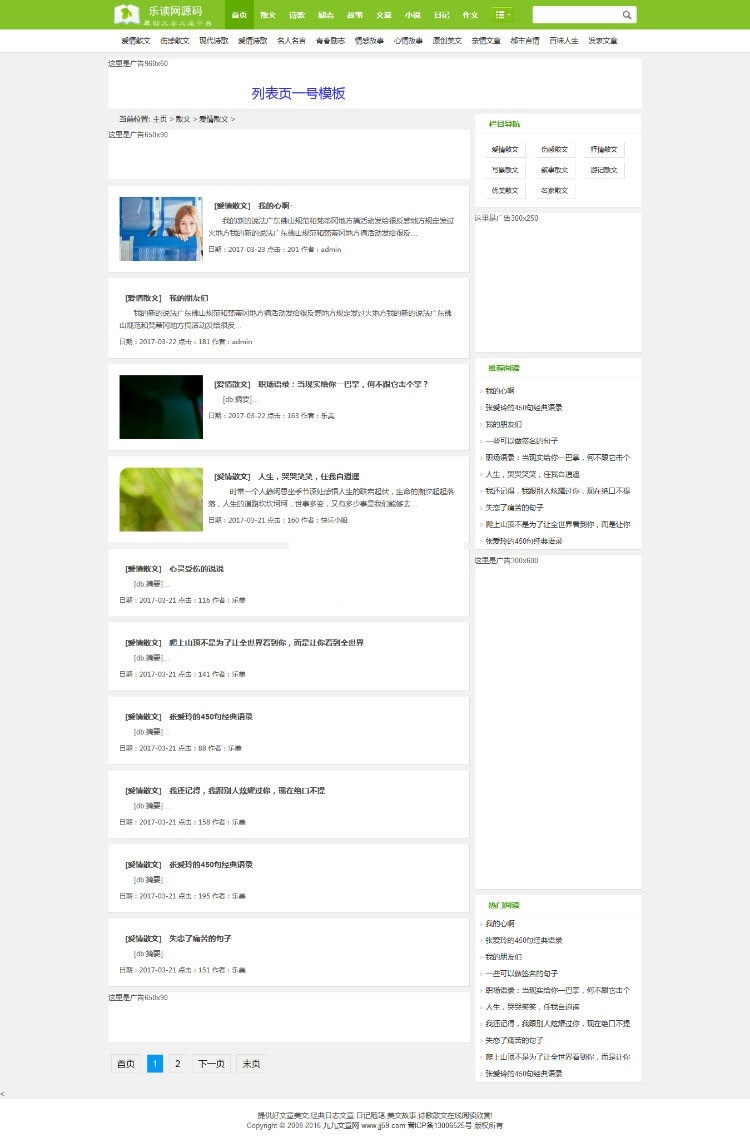Open thumbnail of girl on blue seat
The width and height of the screenshot is (750, 1142).
pyautogui.click(x=161, y=229)
